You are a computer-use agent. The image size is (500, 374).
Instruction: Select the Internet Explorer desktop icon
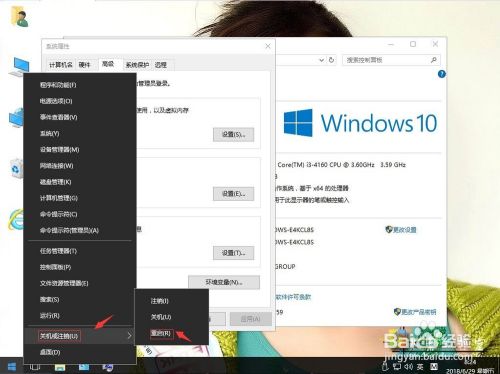[x=16, y=219]
